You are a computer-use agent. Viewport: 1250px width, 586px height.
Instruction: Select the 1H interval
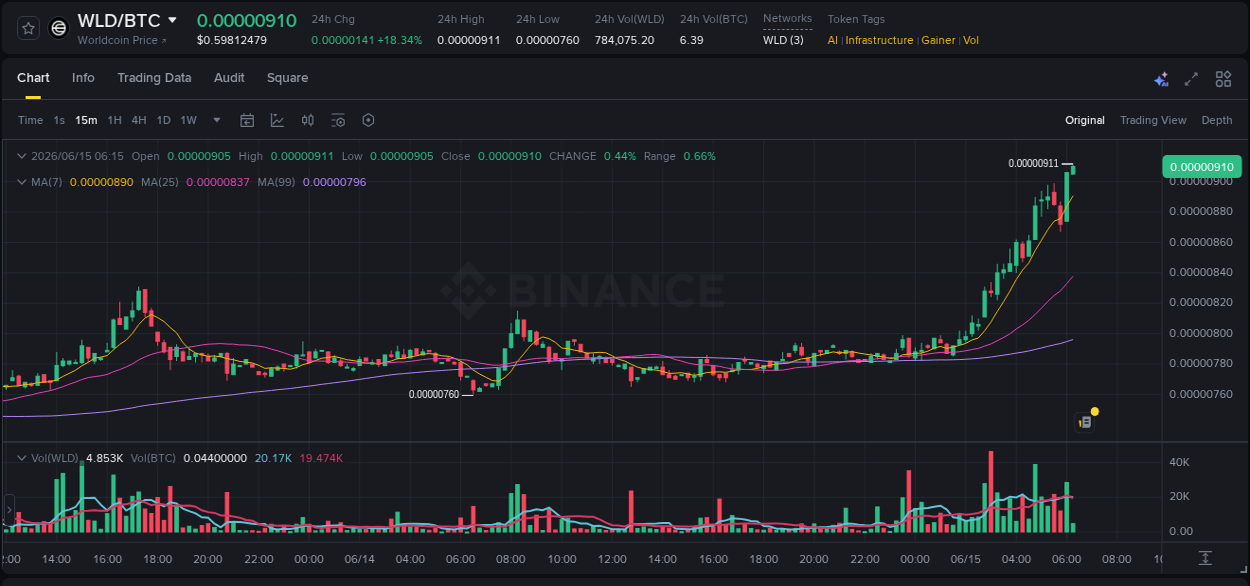tap(114, 120)
